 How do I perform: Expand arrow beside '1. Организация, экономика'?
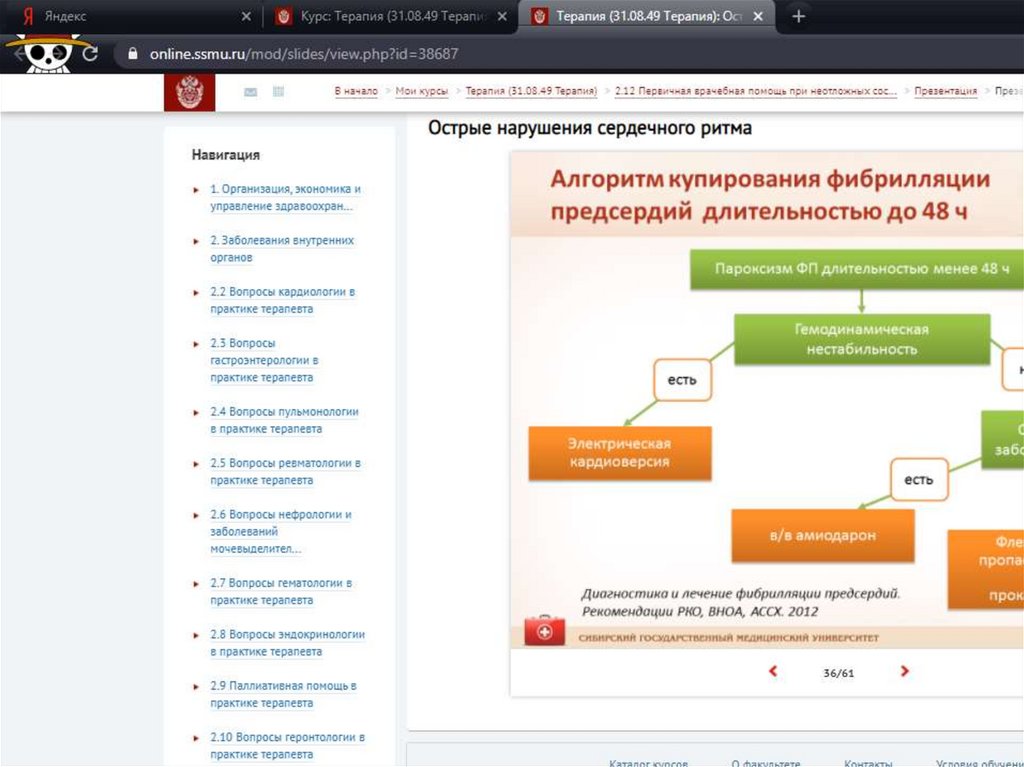pyautogui.click(x=195, y=190)
